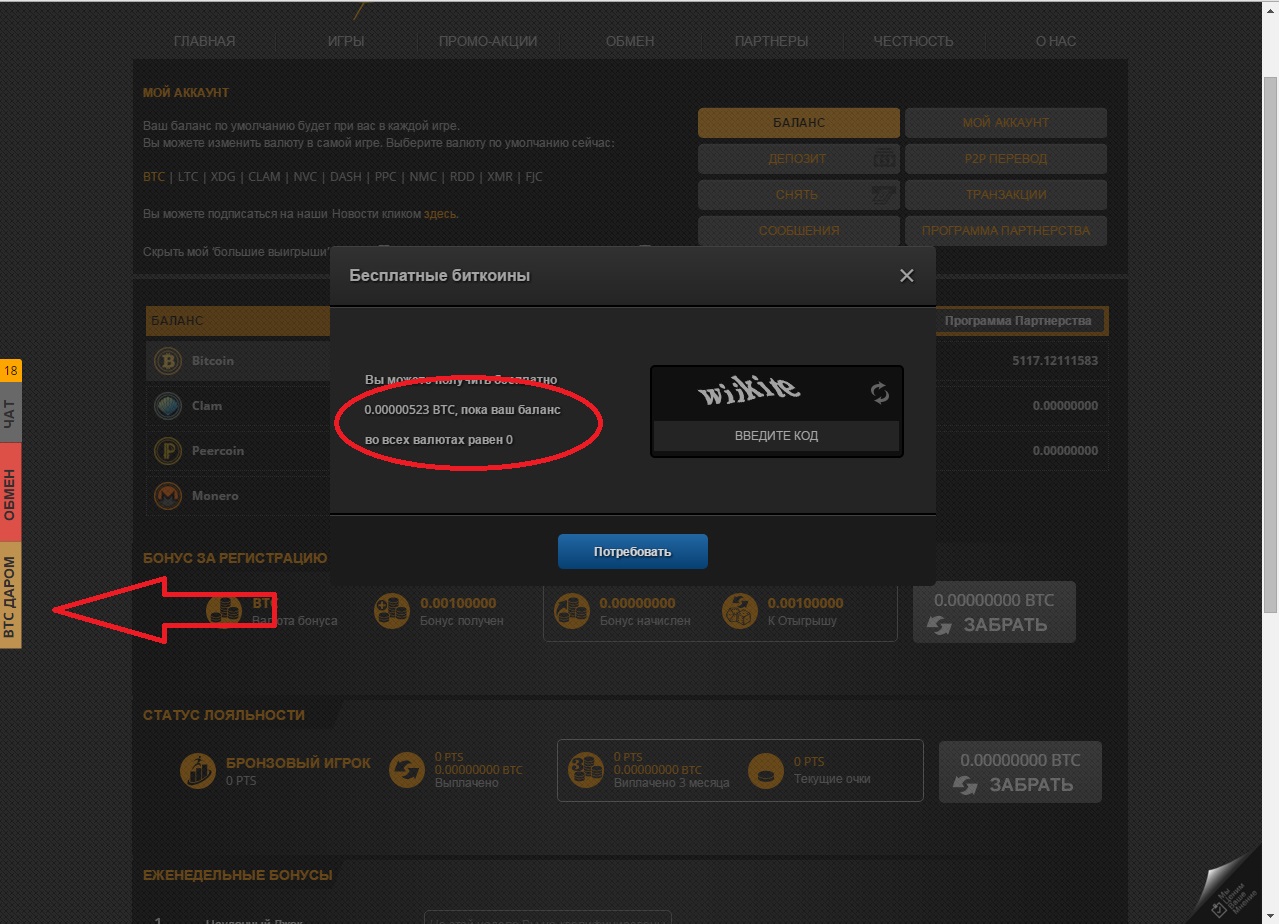The image size is (1280, 924).
Task: Click the Бонус получен coins icon
Action: (x=390, y=611)
